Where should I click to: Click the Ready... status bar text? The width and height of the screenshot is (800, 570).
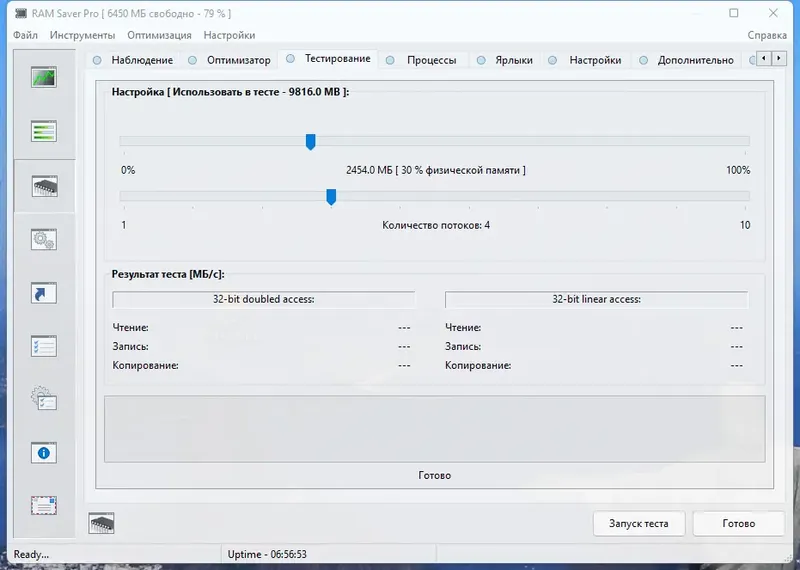[x=31, y=554]
